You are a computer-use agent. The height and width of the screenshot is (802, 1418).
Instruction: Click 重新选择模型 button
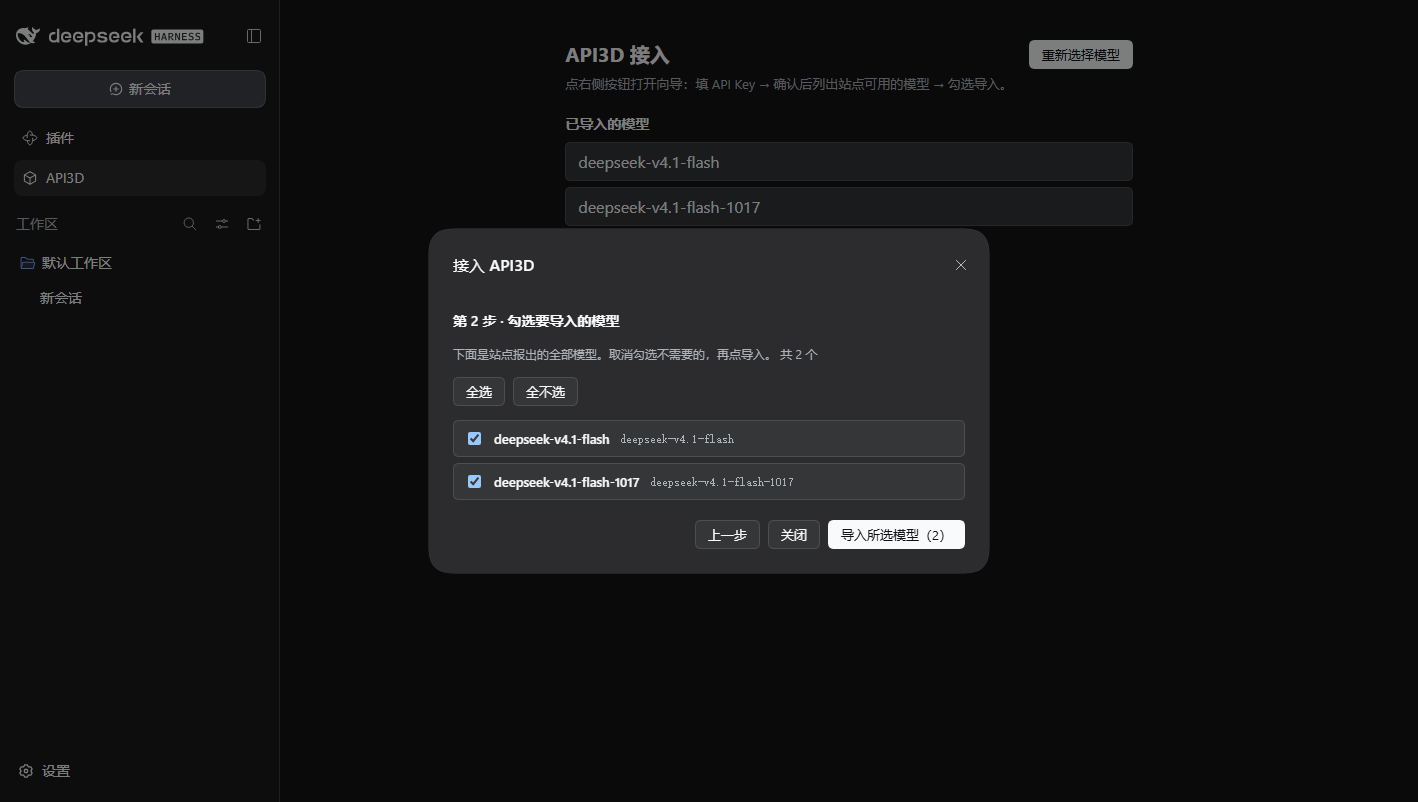[1081, 55]
